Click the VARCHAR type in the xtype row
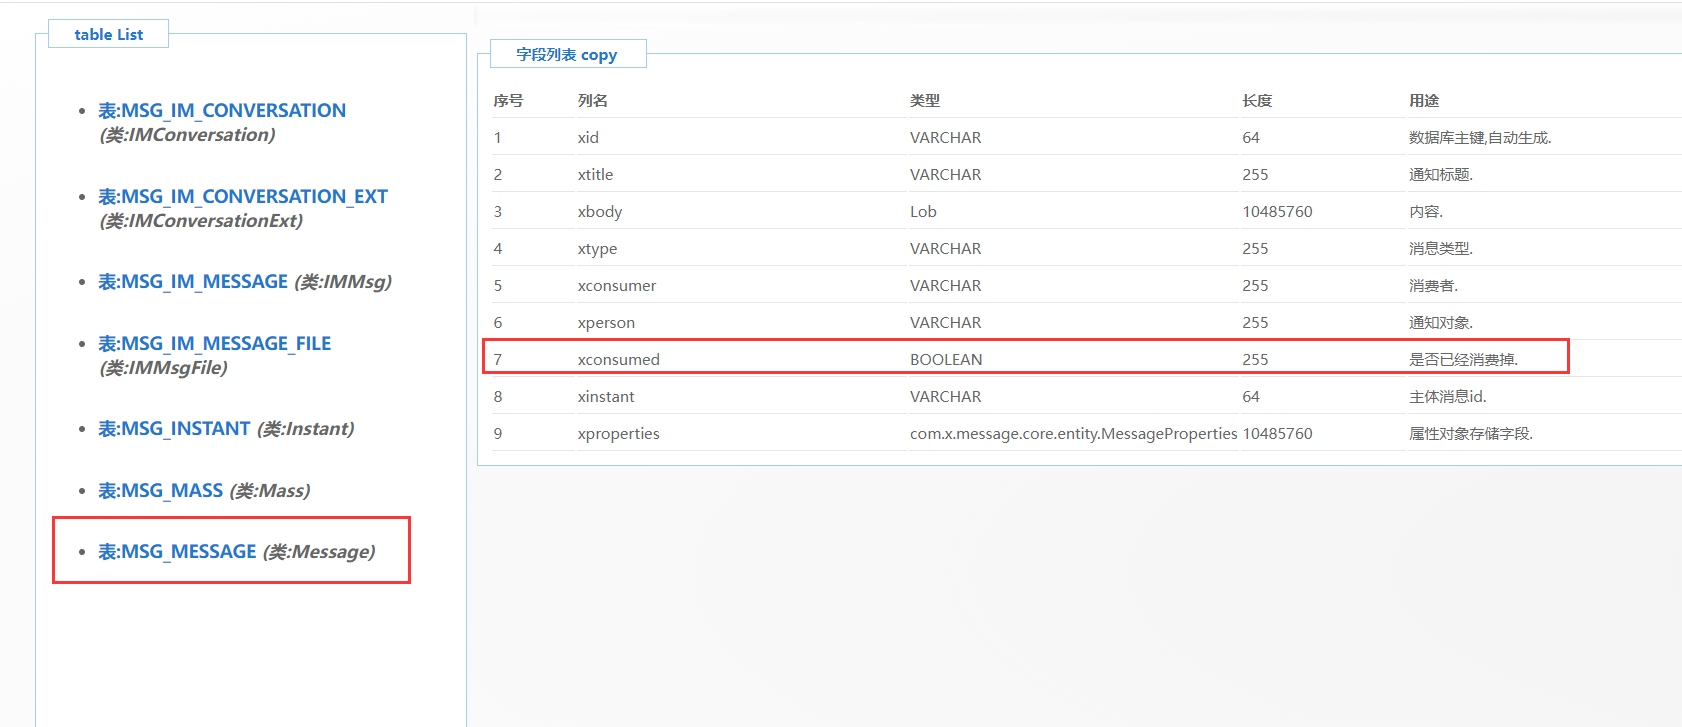 tap(946, 249)
